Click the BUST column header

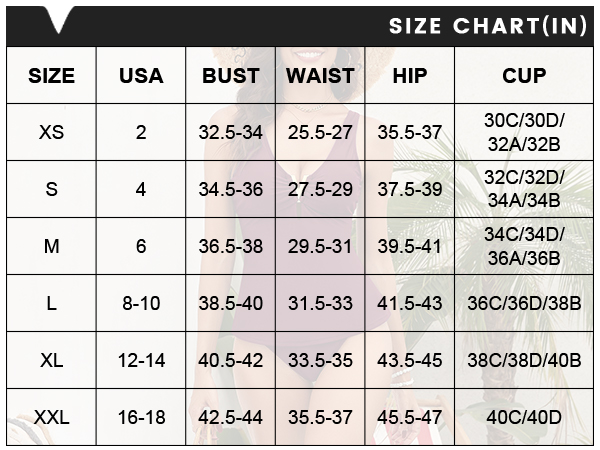pos(231,76)
